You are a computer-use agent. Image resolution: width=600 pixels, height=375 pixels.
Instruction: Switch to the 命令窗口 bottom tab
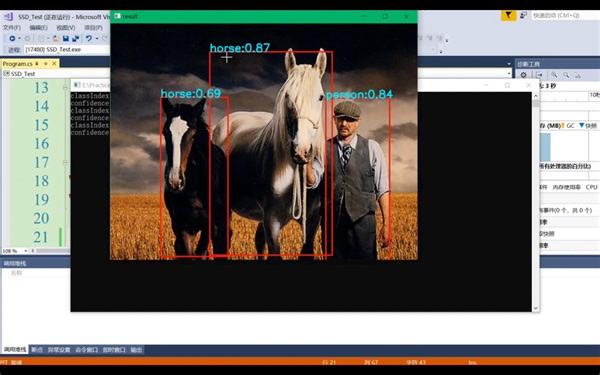(86, 350)
